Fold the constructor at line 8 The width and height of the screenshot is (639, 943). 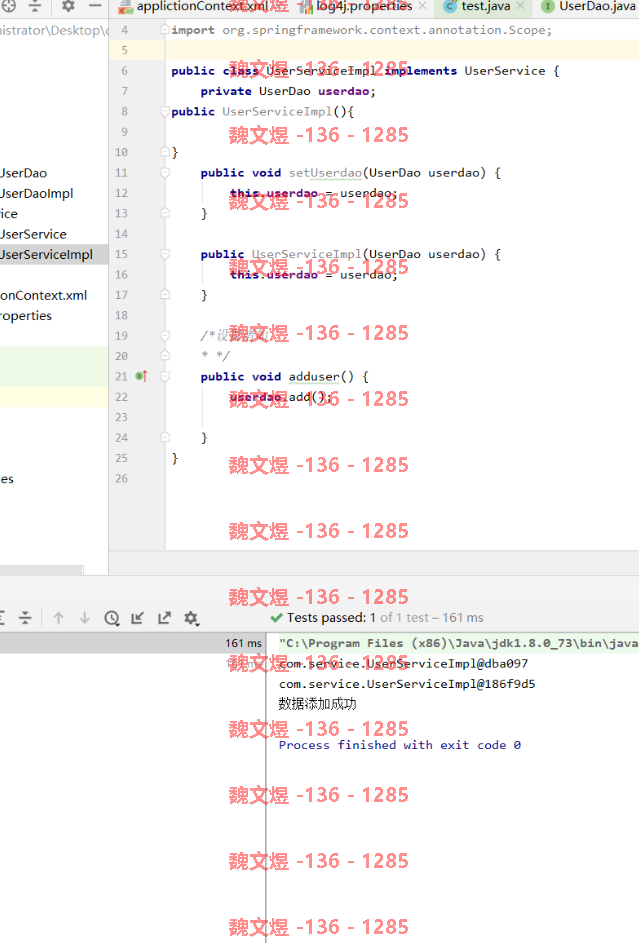(x=165, y=111)
